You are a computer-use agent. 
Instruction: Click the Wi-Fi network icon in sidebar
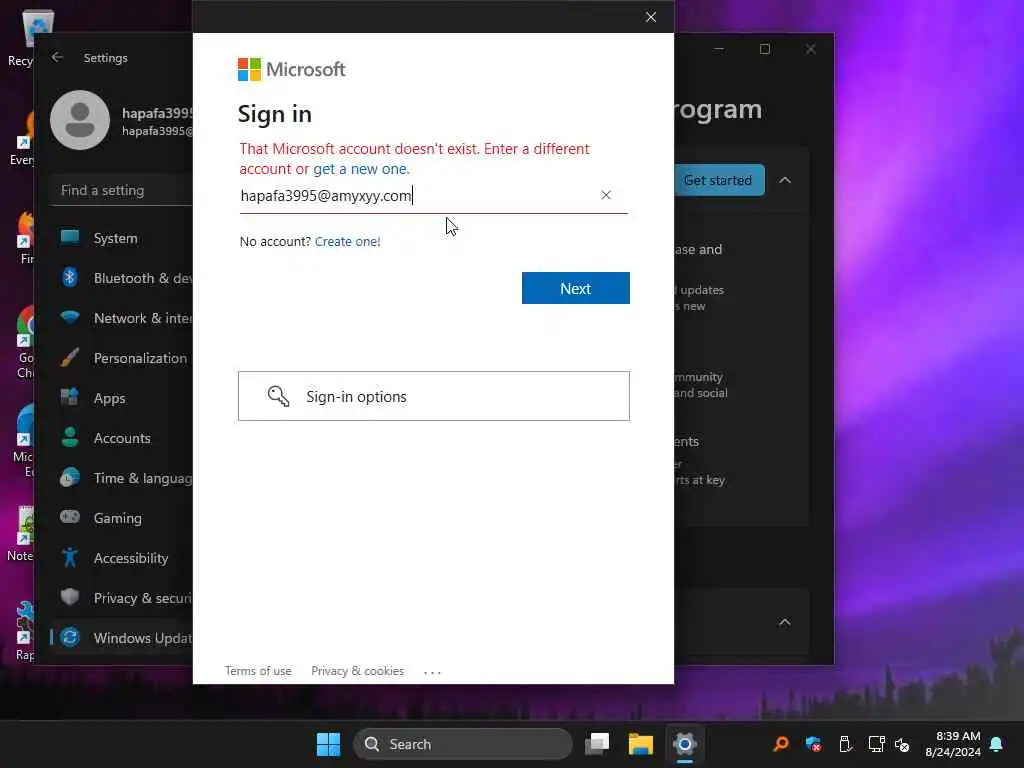(x=69, y=317)
